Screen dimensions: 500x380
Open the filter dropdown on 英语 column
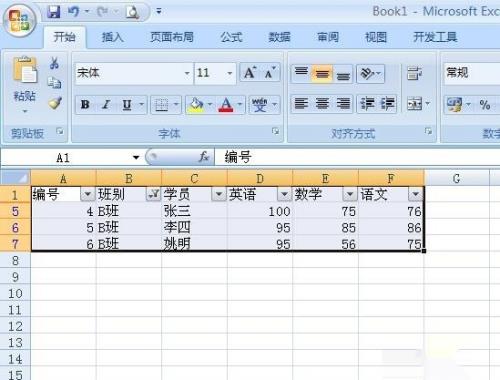tap(284, 194)
